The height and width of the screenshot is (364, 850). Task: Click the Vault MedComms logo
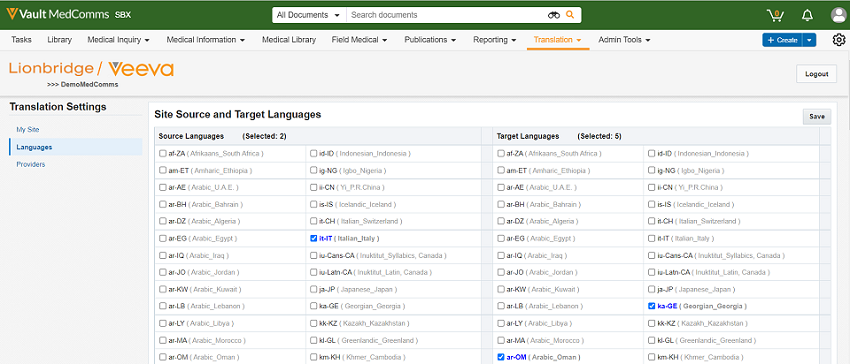click(68, 15)
